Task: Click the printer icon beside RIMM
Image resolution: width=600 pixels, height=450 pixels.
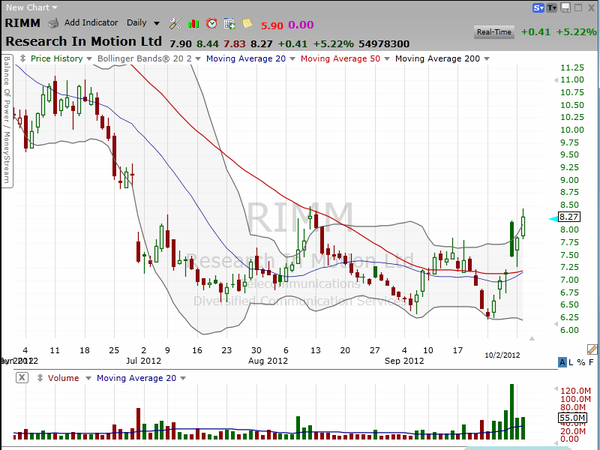Action: 53,23
